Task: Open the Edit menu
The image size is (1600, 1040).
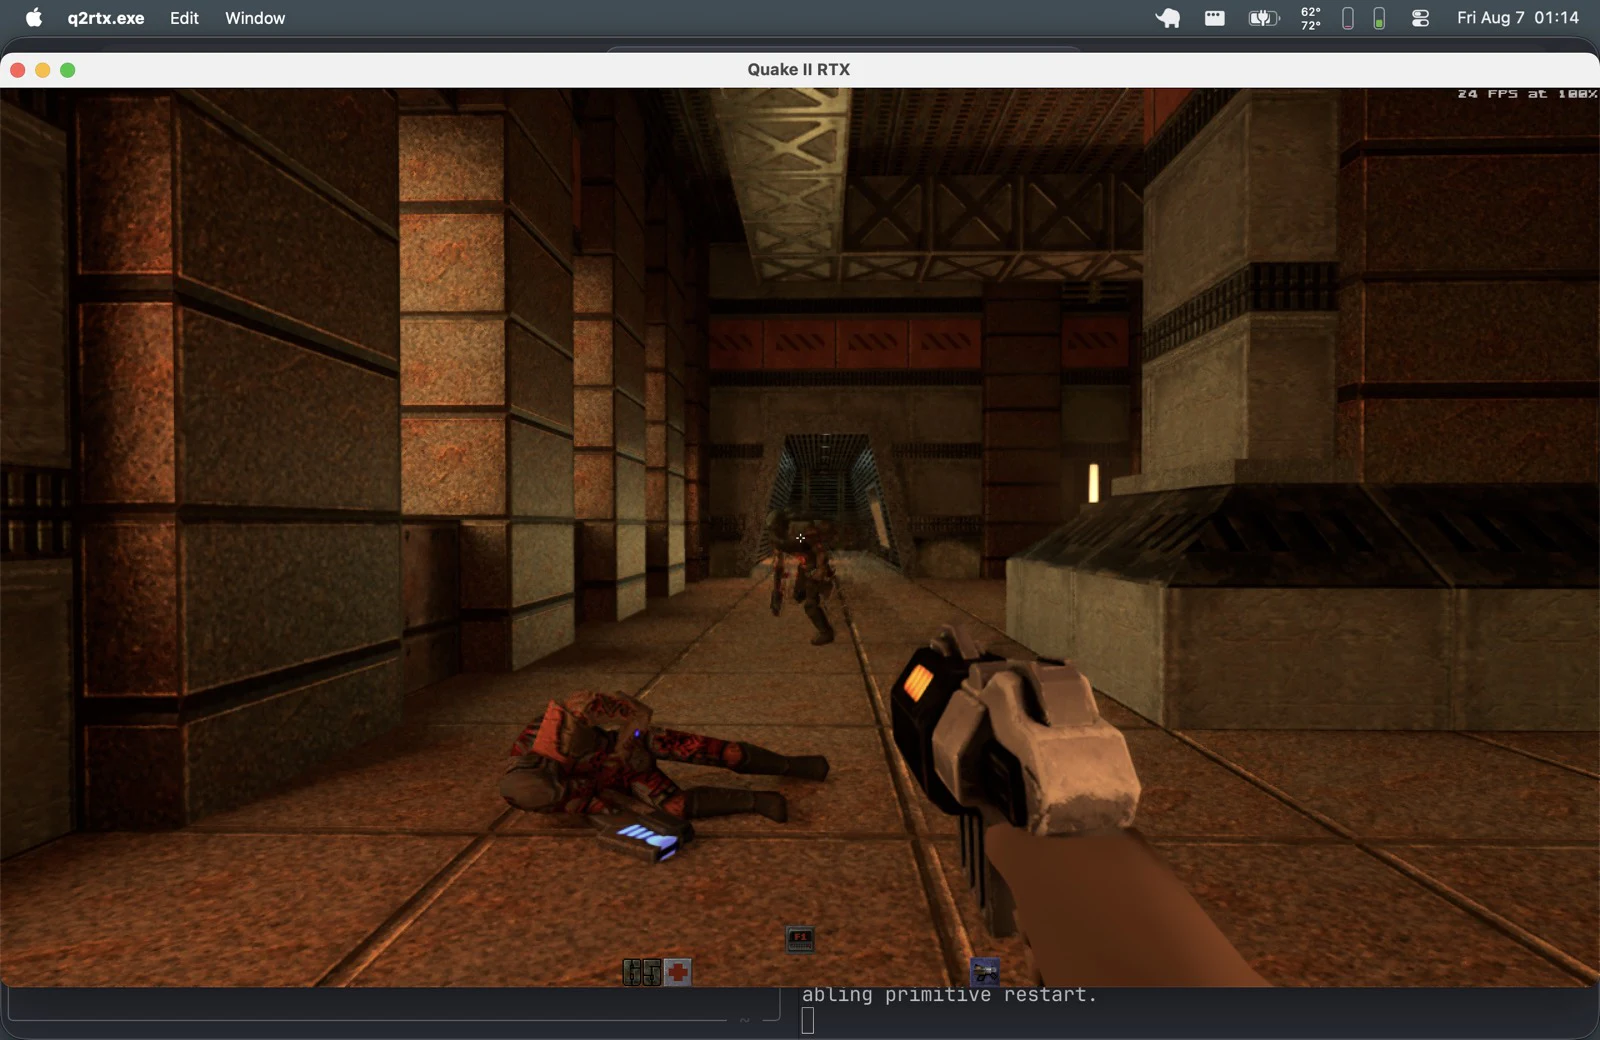Action: tap(184, 18)
